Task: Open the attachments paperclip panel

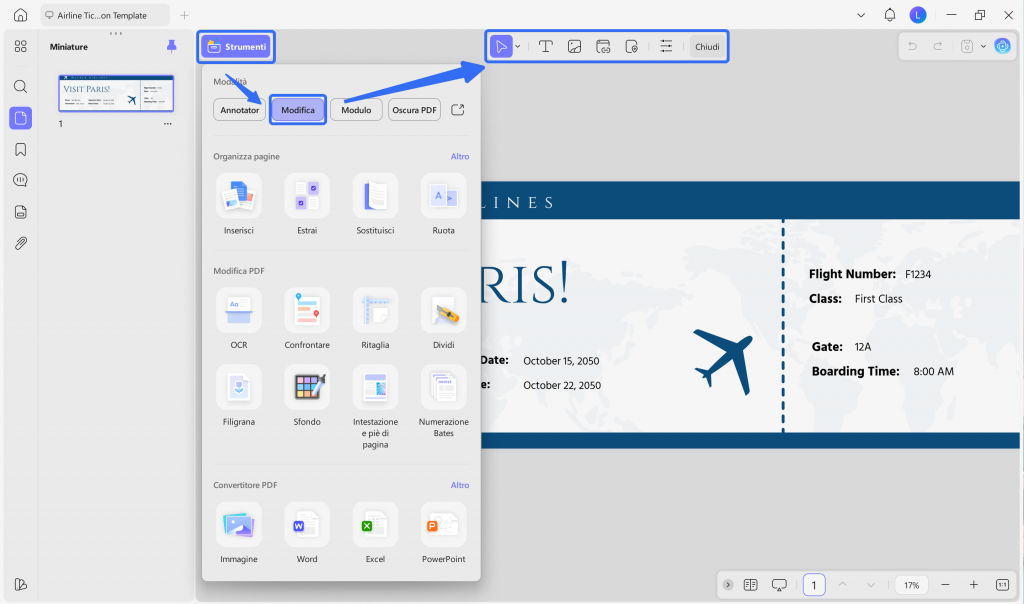Action: 20,244
